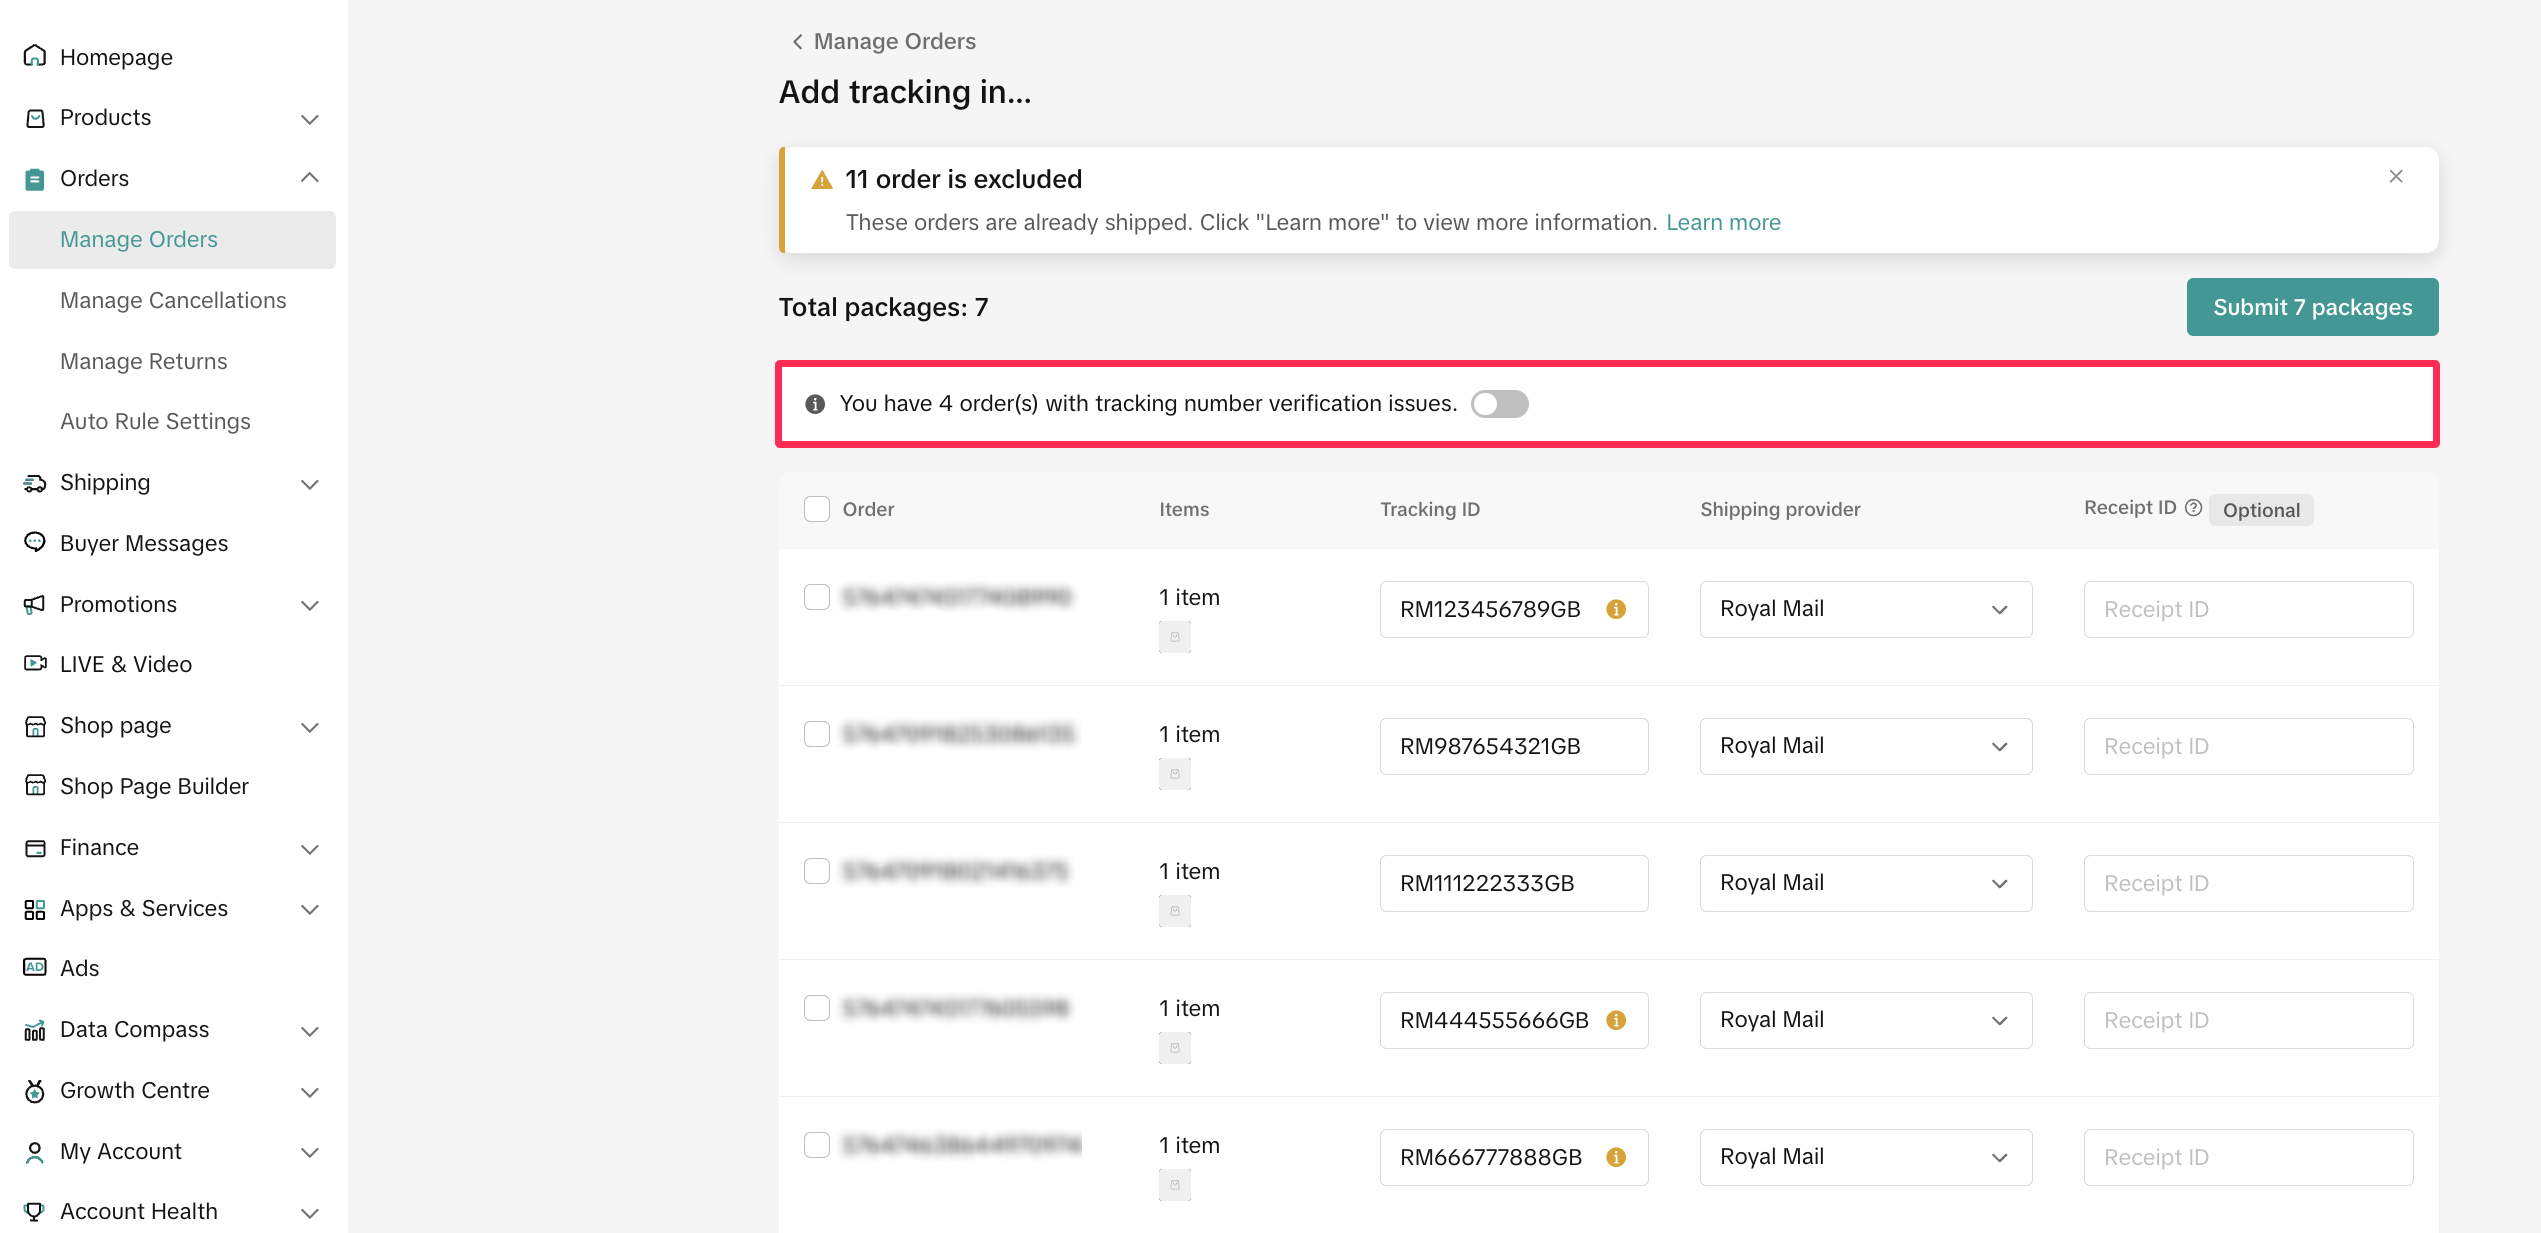
Task: Click the Ads icon in sidebar
Action: click(35, 967)
